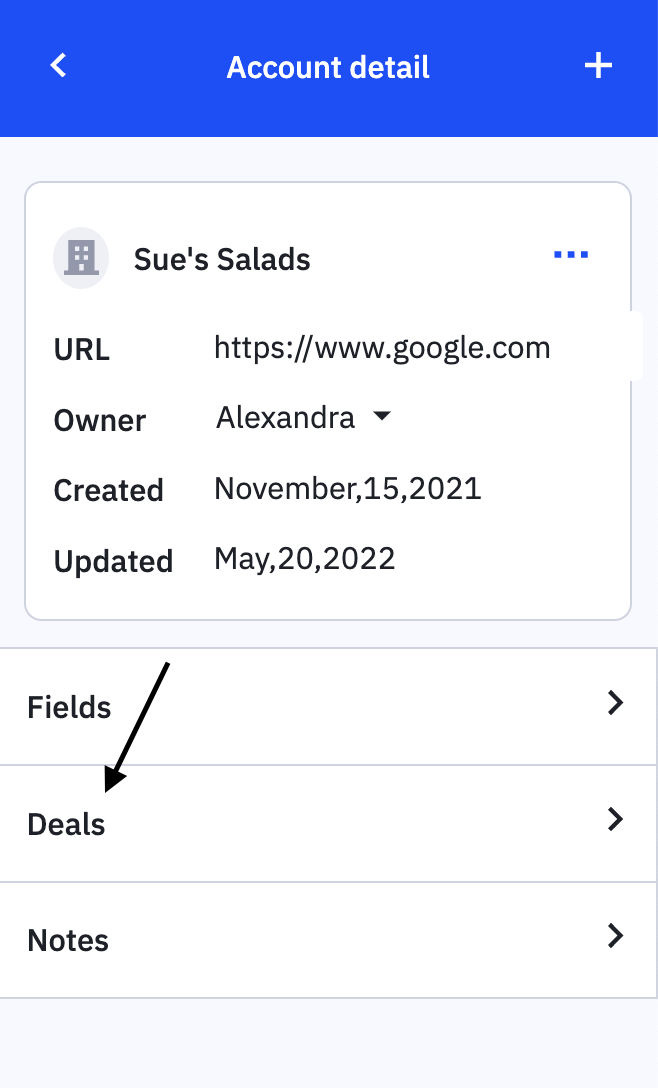Select the owner name Alexandra
The height and width of the screenshot is (1088, 658).
click(x=286, y=417)
